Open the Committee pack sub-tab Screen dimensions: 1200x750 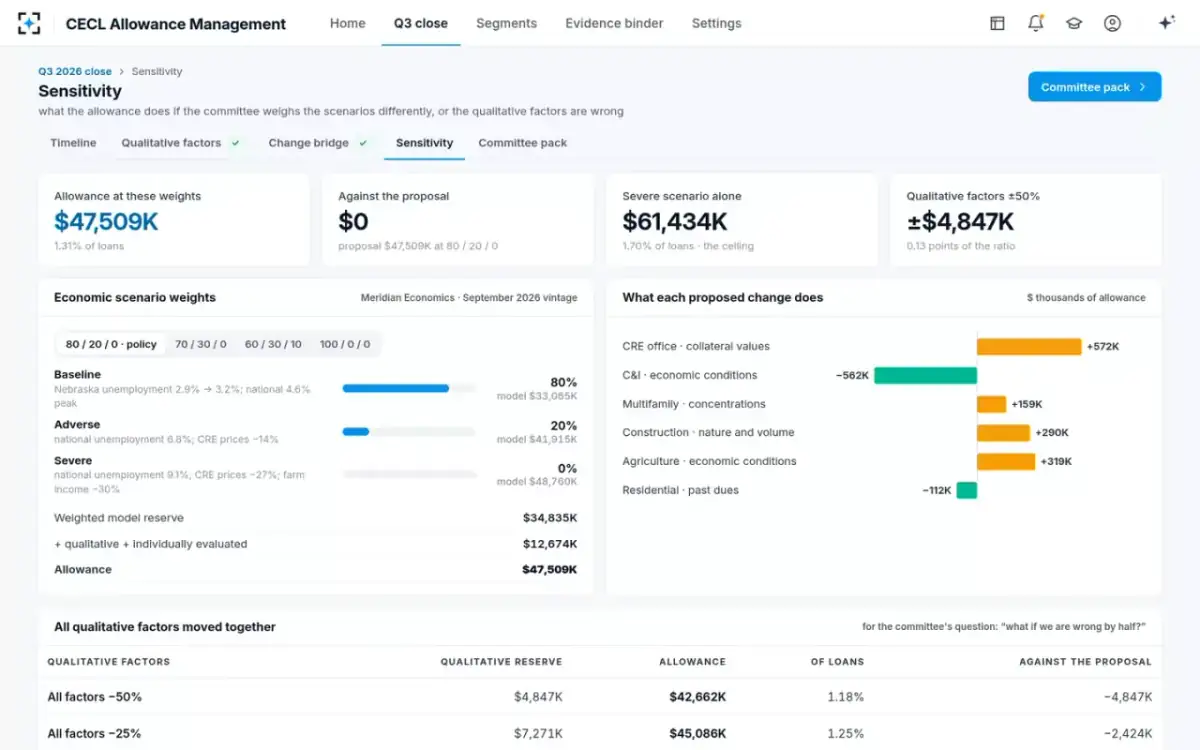tap(523, 143)
